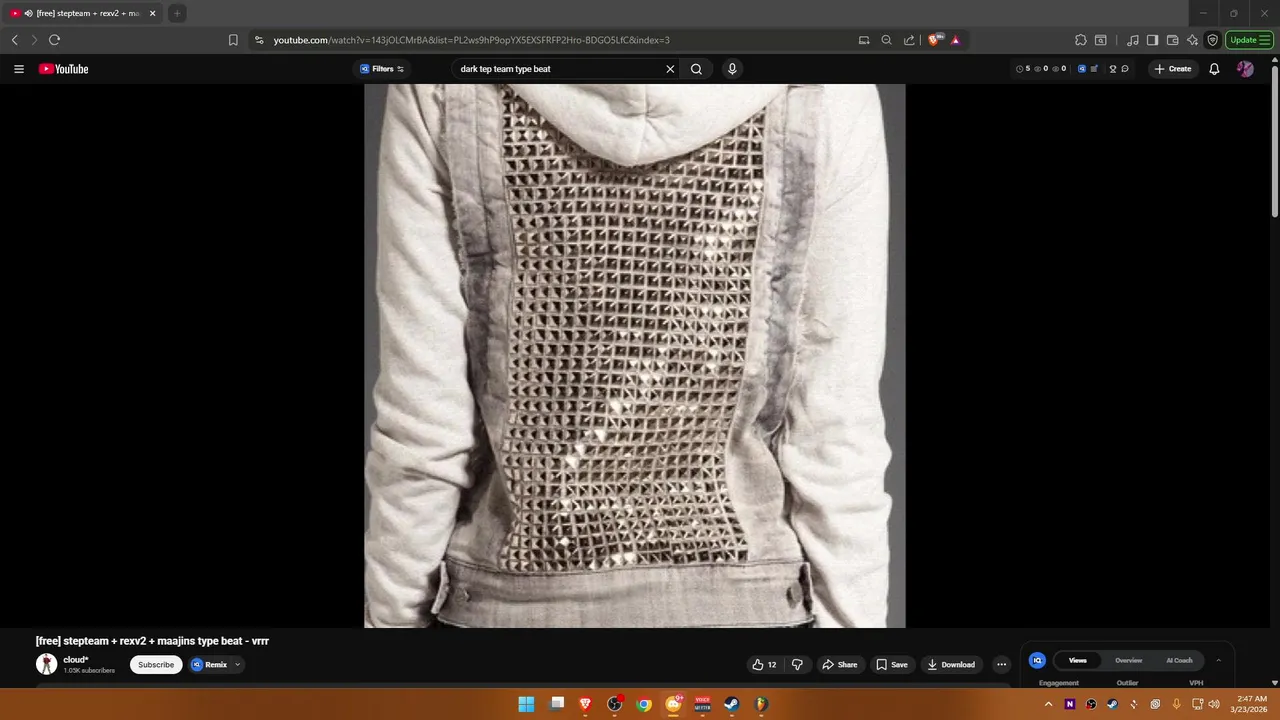This screenshot has width=1280, height=720.
Task: Open the browser extensions puzzle icon
Action: point(1081,40)
